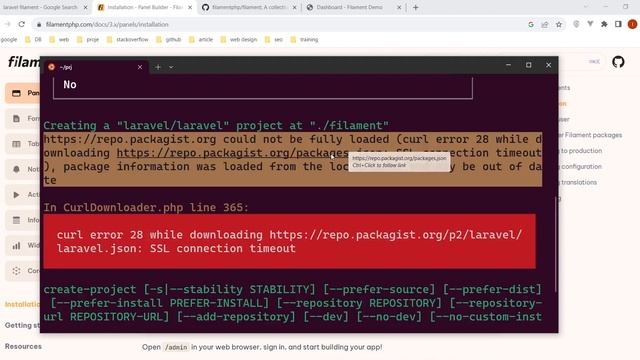
Task: Open the stackoverflow bookmarks folder
Action: click(x=127, y=40)
